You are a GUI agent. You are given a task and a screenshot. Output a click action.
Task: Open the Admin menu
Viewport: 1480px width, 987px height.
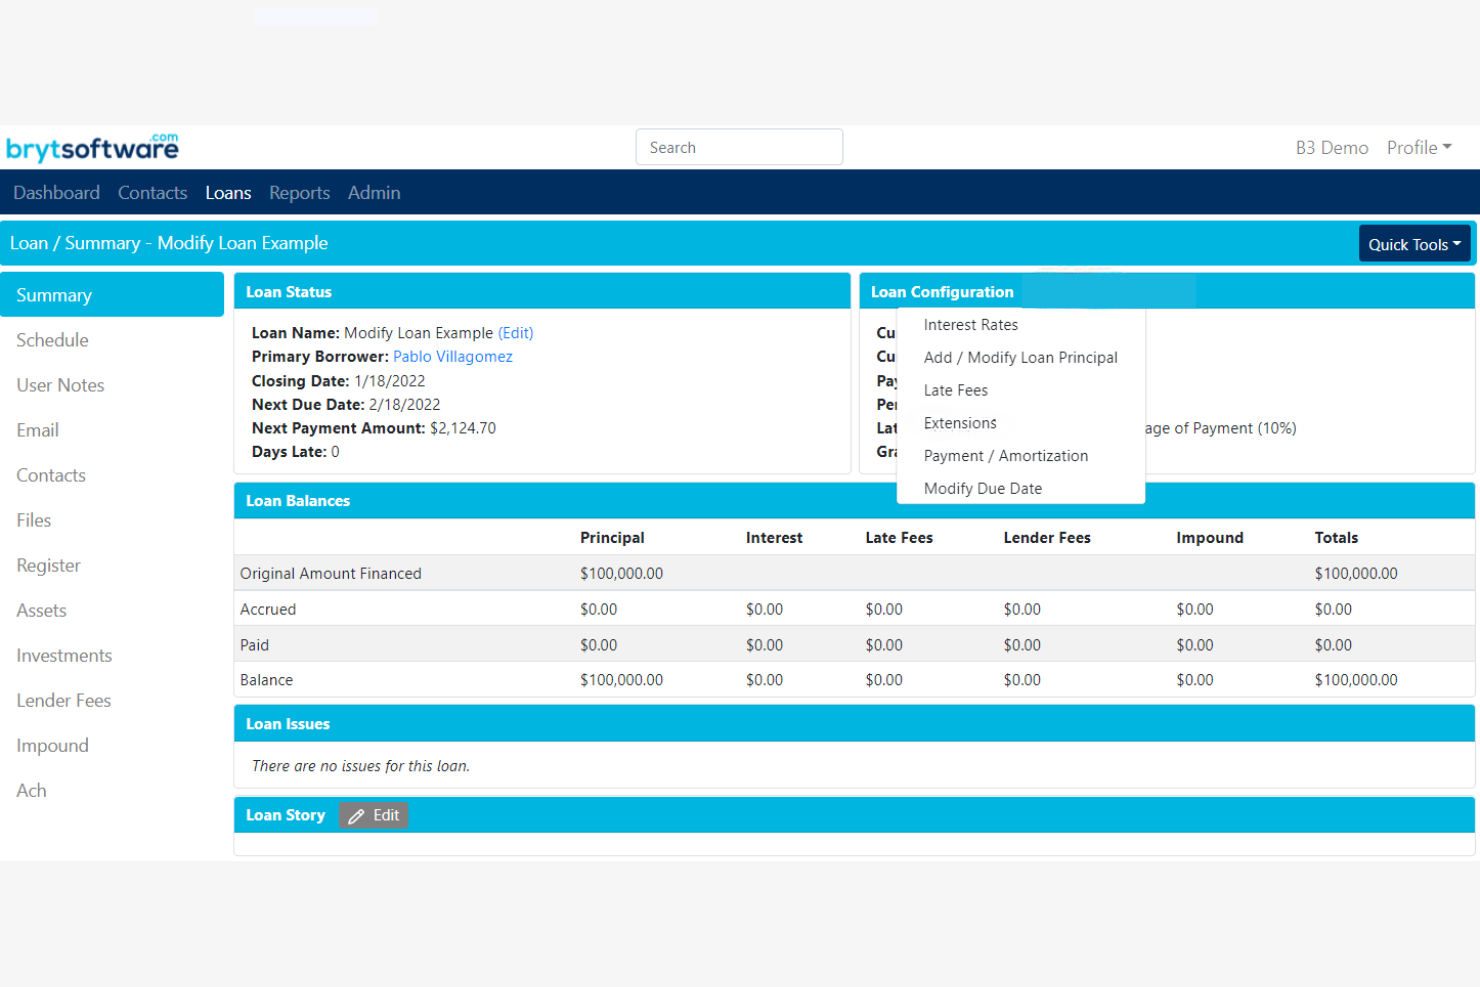(374, 192)
